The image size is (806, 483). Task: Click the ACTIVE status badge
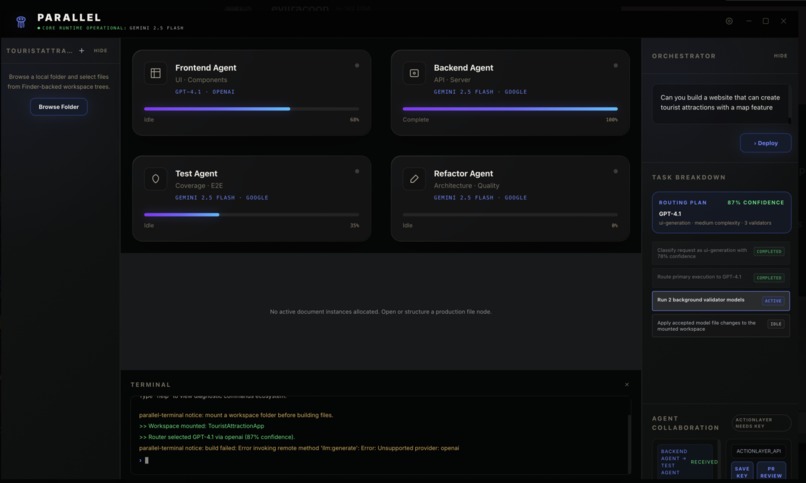coord(773,301)
